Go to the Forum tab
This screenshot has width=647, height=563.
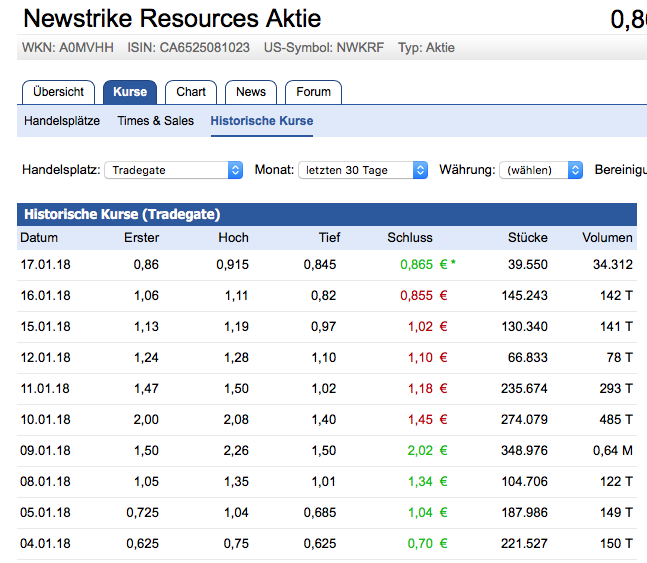click(313, 92)
